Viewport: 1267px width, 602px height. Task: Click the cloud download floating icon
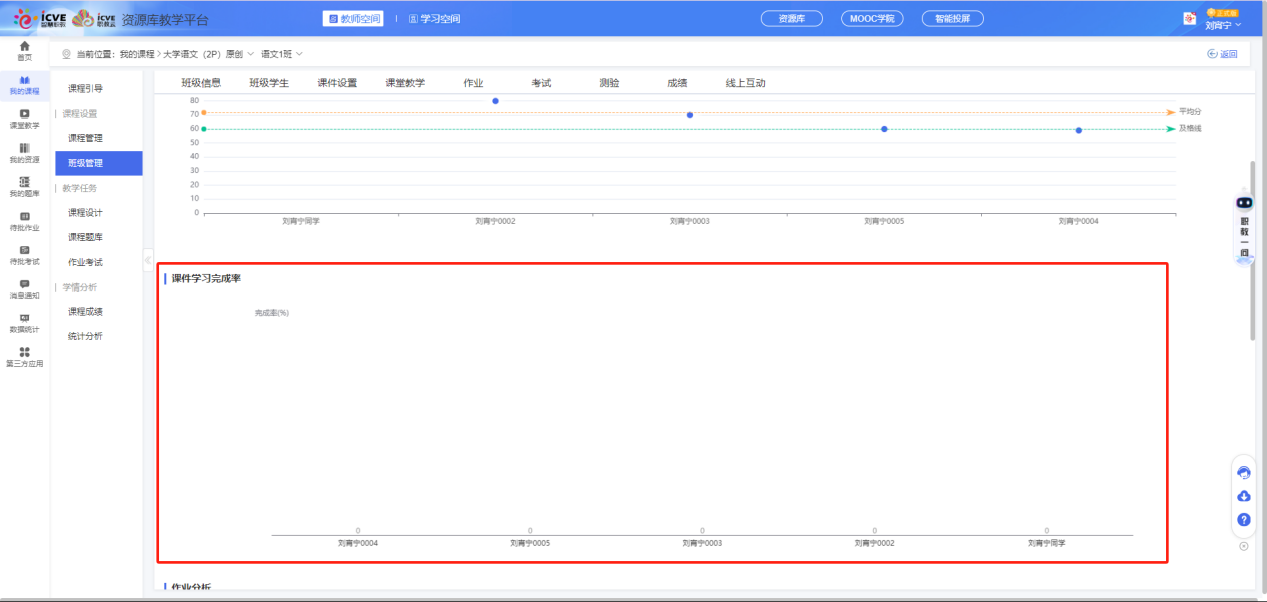(1244, 496)
